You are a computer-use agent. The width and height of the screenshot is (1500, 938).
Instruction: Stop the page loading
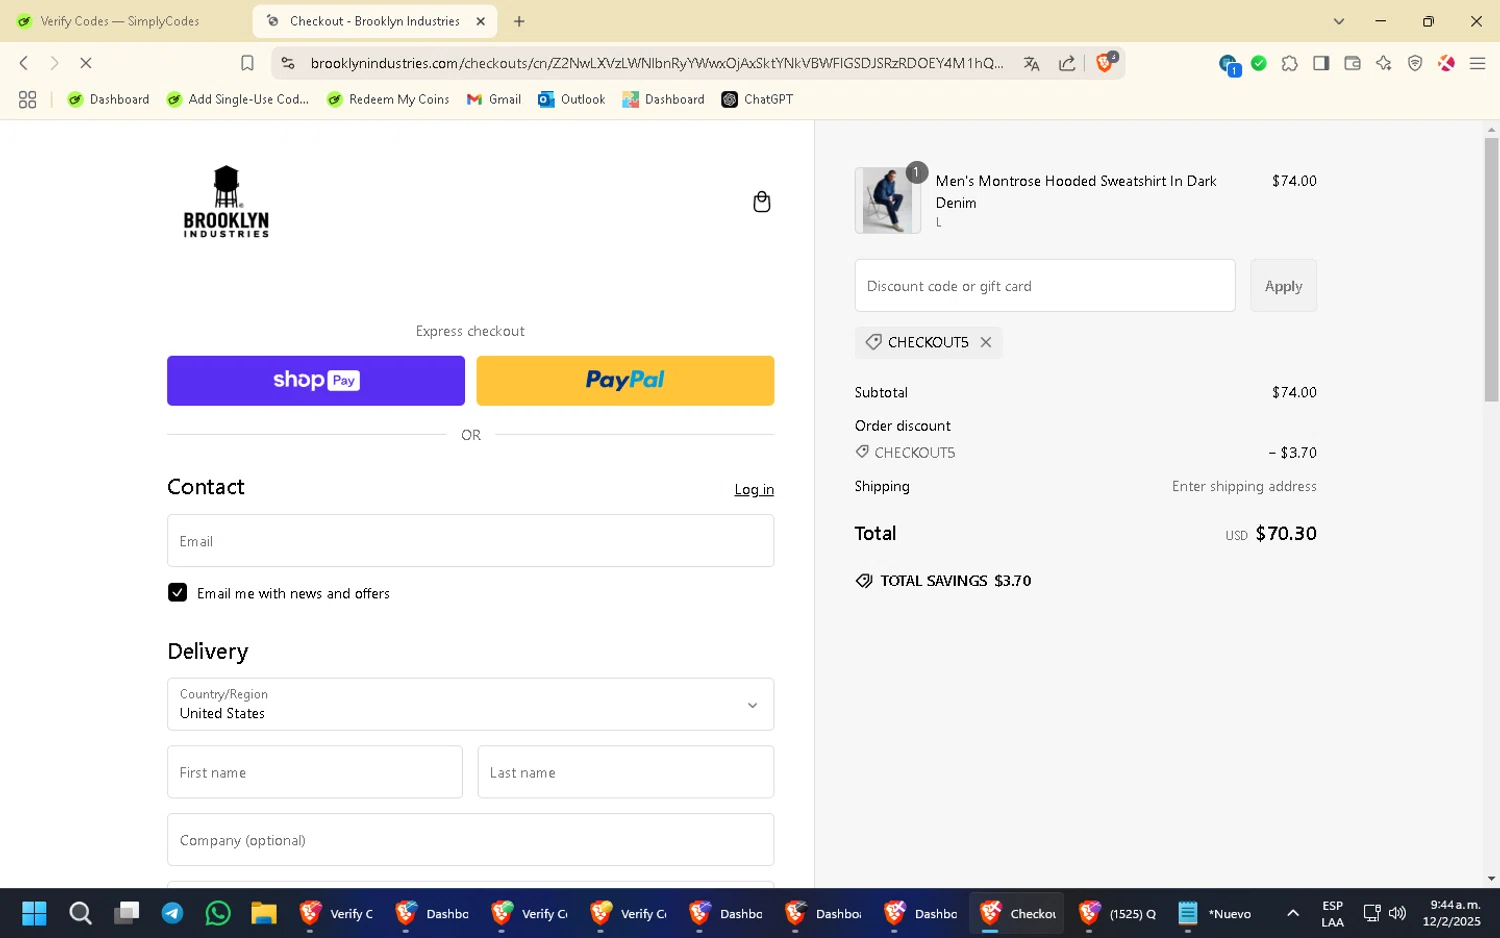pos(86,63)
